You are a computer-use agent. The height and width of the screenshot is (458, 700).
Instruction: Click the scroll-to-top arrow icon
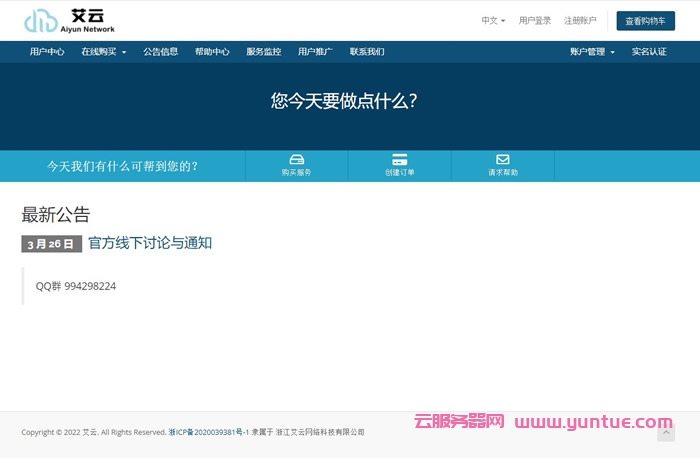click(666, 433)
